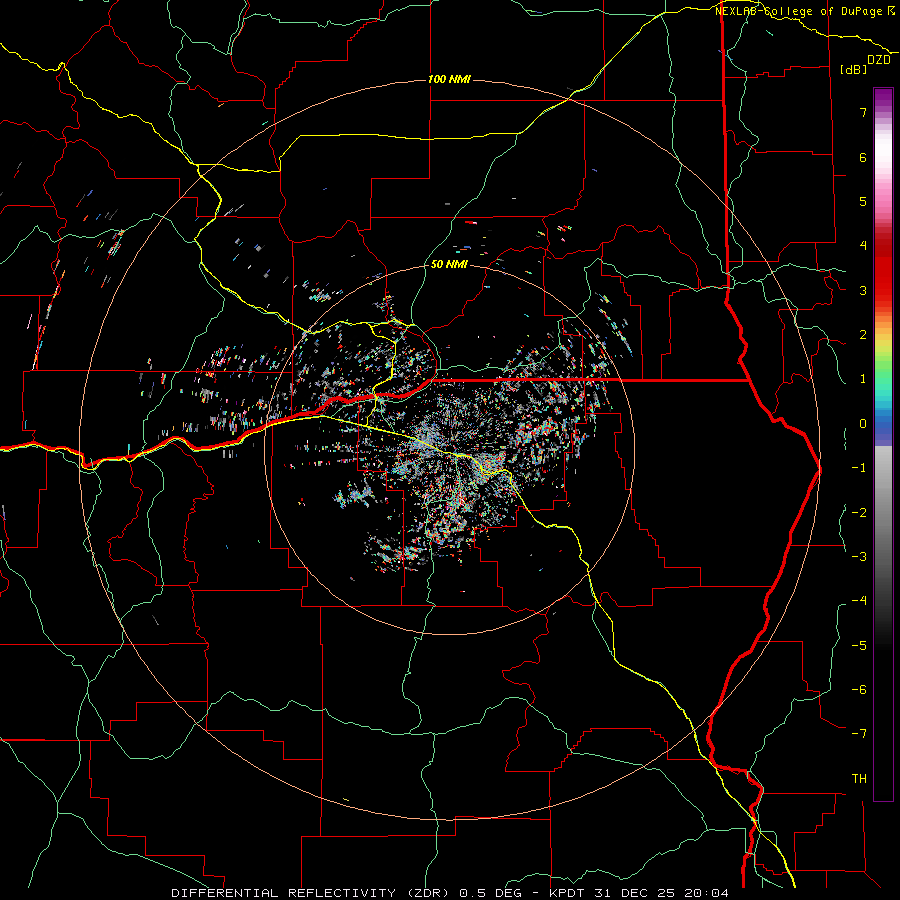Click the "5" value on the color scale

click(863, 201)
